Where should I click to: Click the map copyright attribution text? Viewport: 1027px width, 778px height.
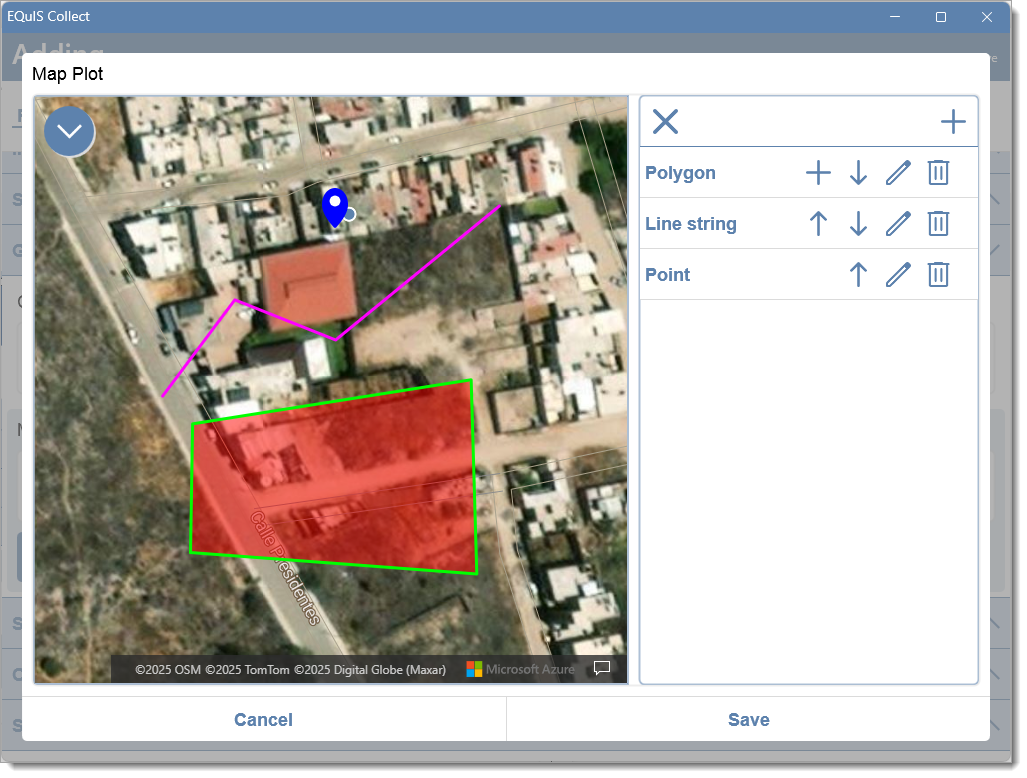[290, 670]
